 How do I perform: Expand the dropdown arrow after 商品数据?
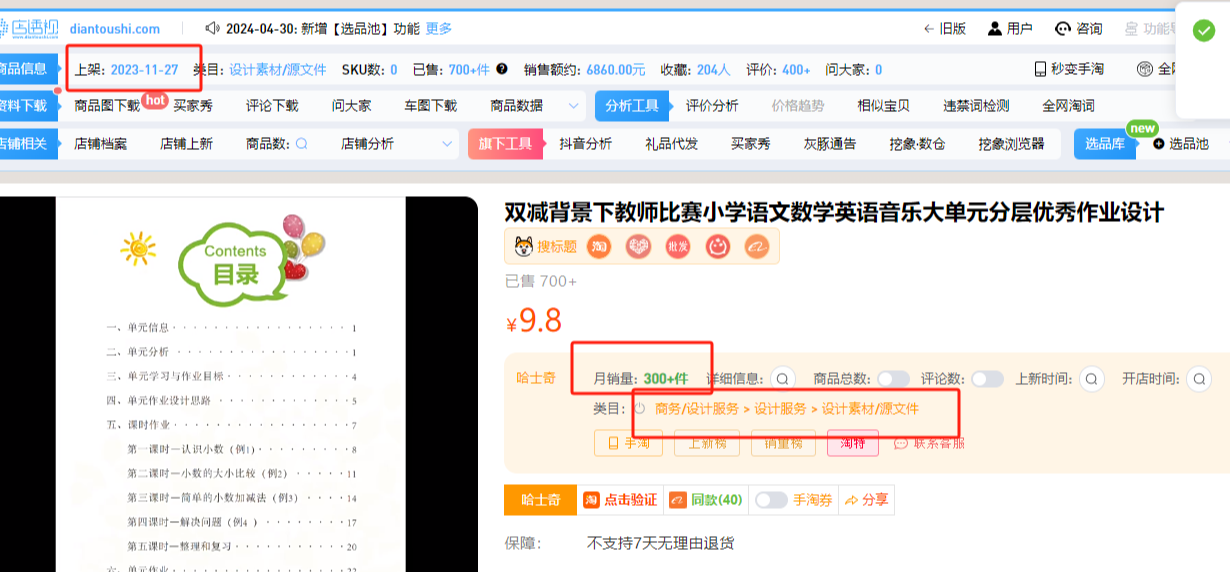573,106
